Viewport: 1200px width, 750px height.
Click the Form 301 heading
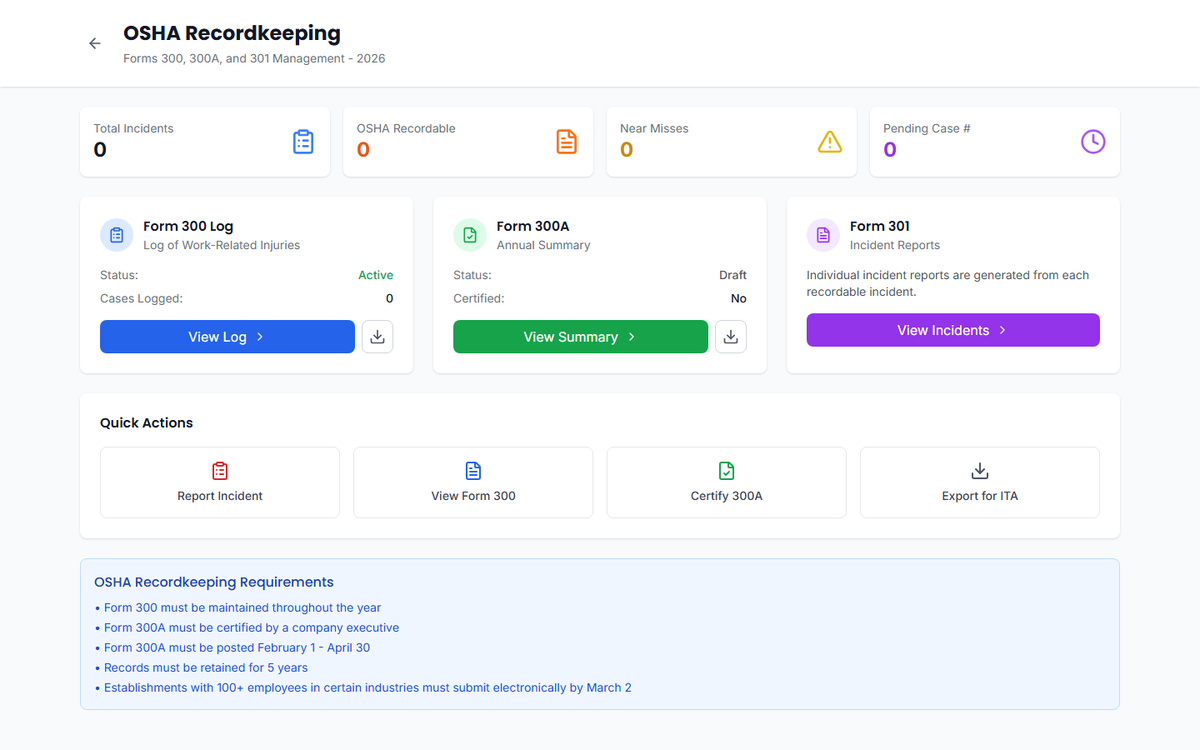[880, 226]
